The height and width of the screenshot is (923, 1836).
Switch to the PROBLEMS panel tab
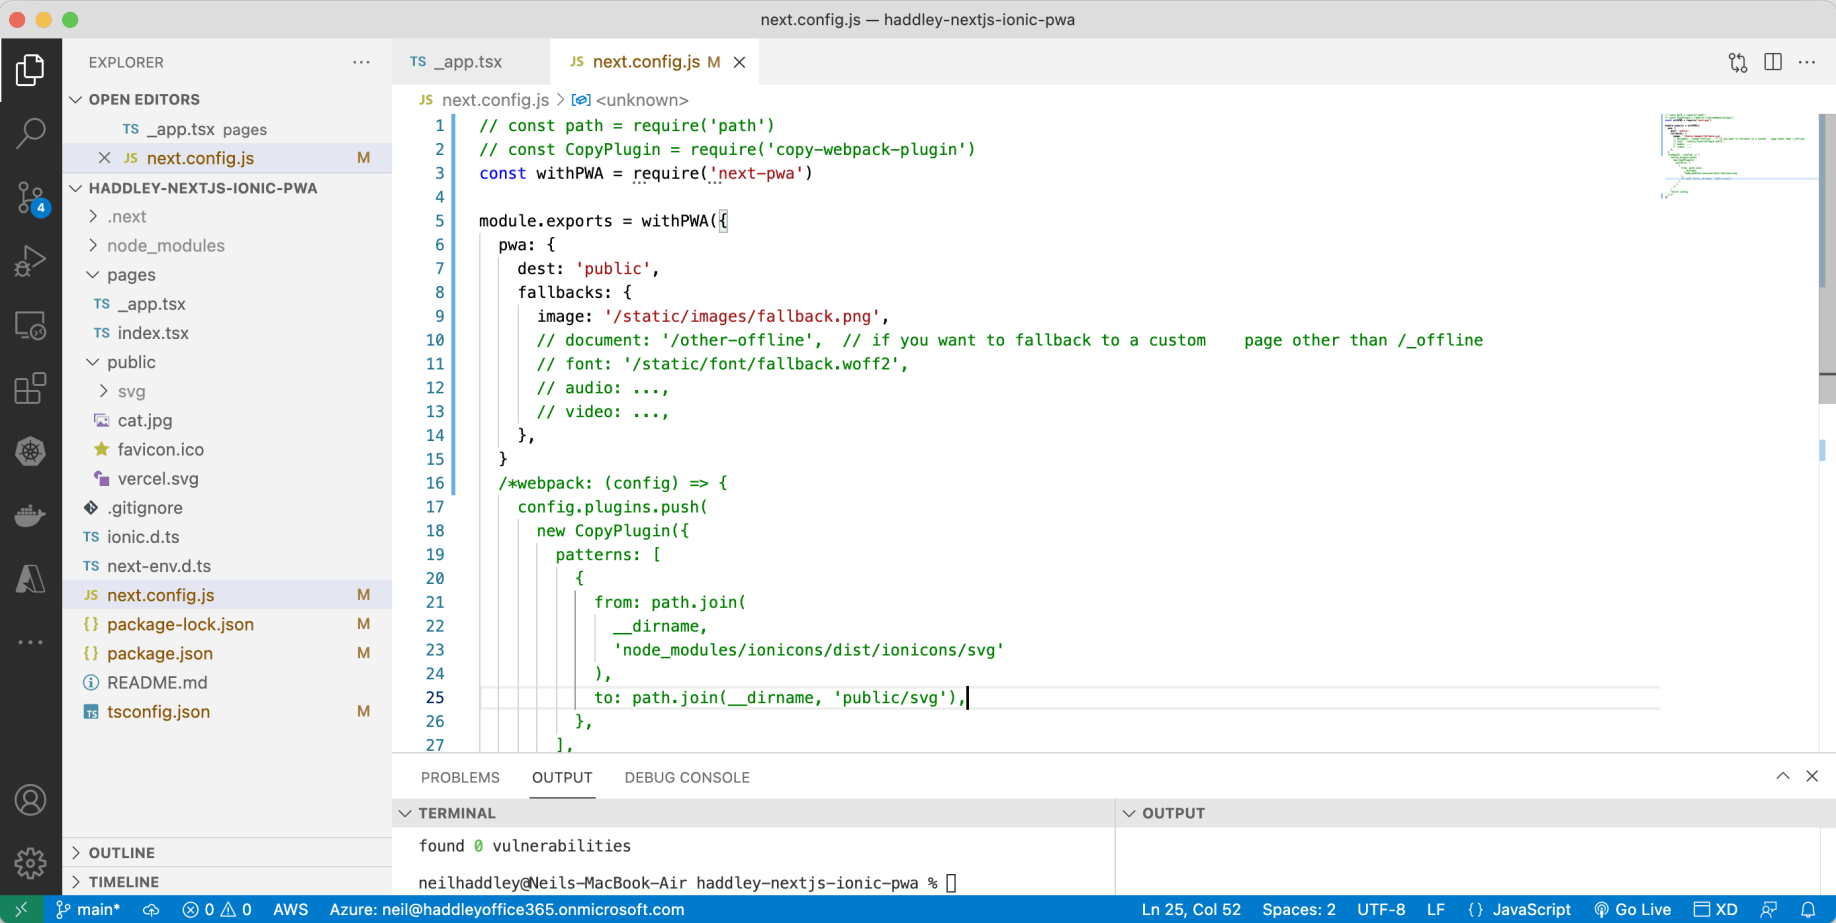pyautogui.click(x=460, y=777)
